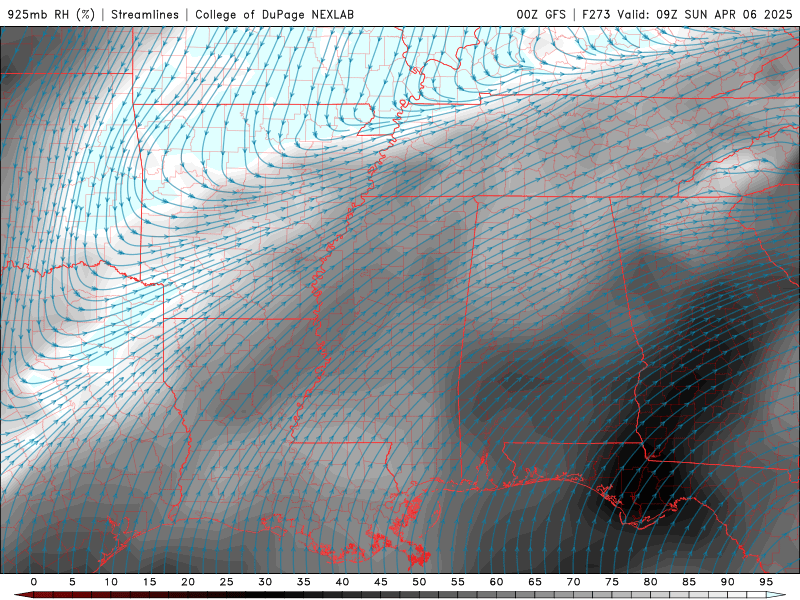Image resolution: width=800 pixels, height=600 pixels.
Task: Click the 40 value on the colorbar
Action: point(342,582)
